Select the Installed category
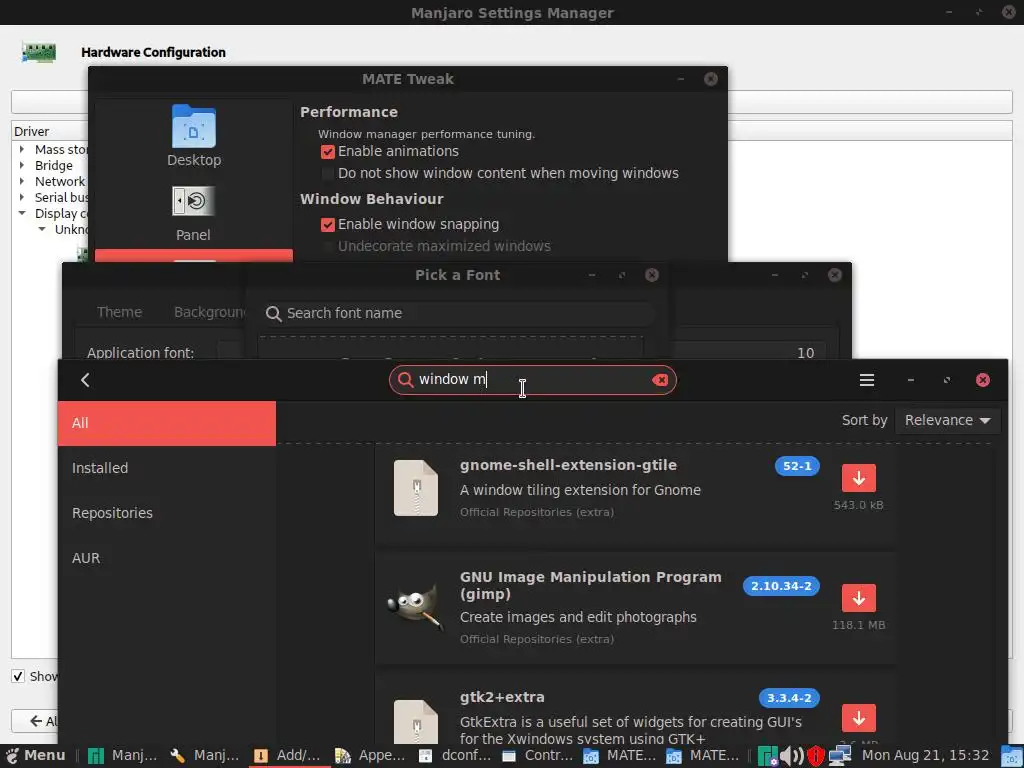Screen dimensions: 1024x768 (167, 468)
